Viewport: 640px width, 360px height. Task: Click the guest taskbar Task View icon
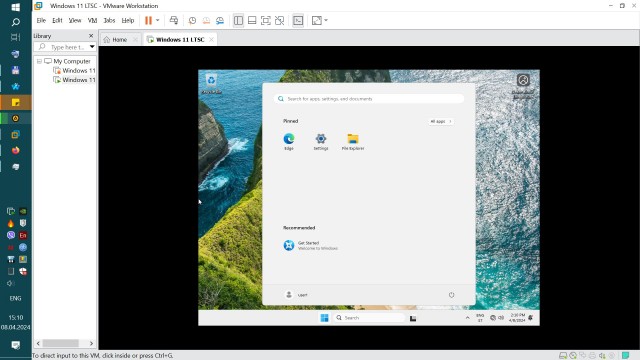pos(413,318)
